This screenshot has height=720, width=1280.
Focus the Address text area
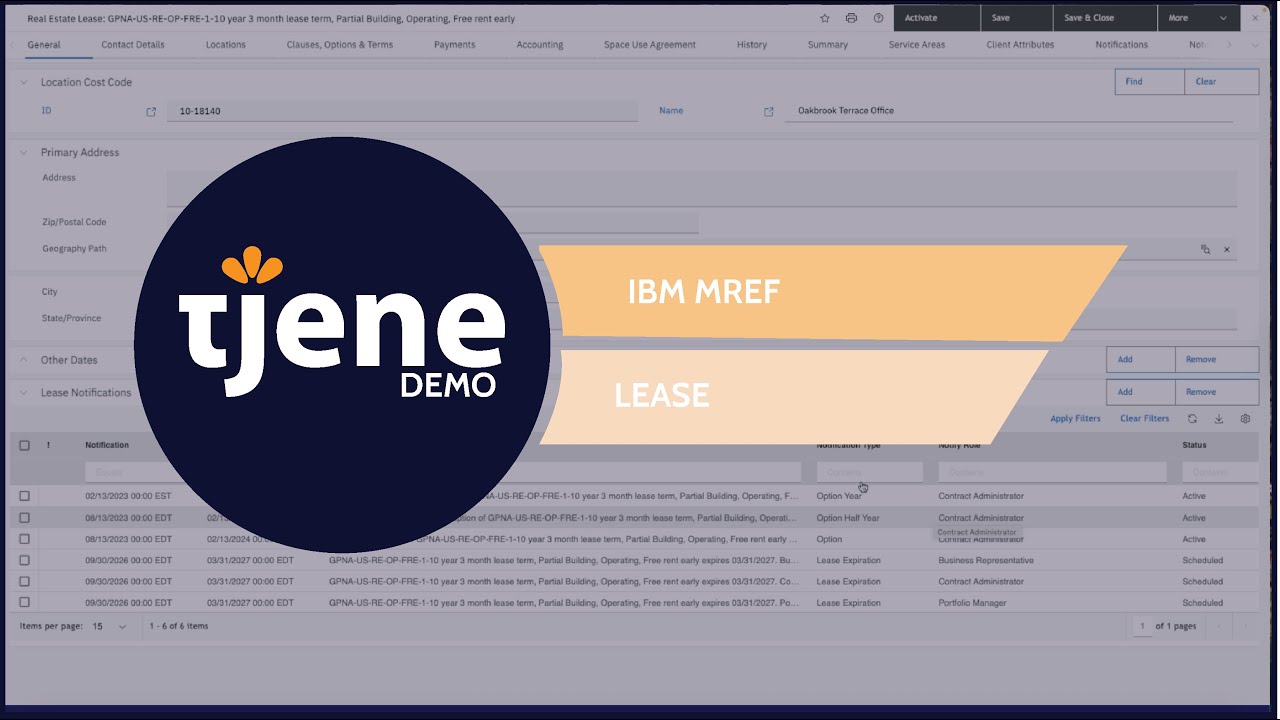pyautogui.click(x=702, y=188)
